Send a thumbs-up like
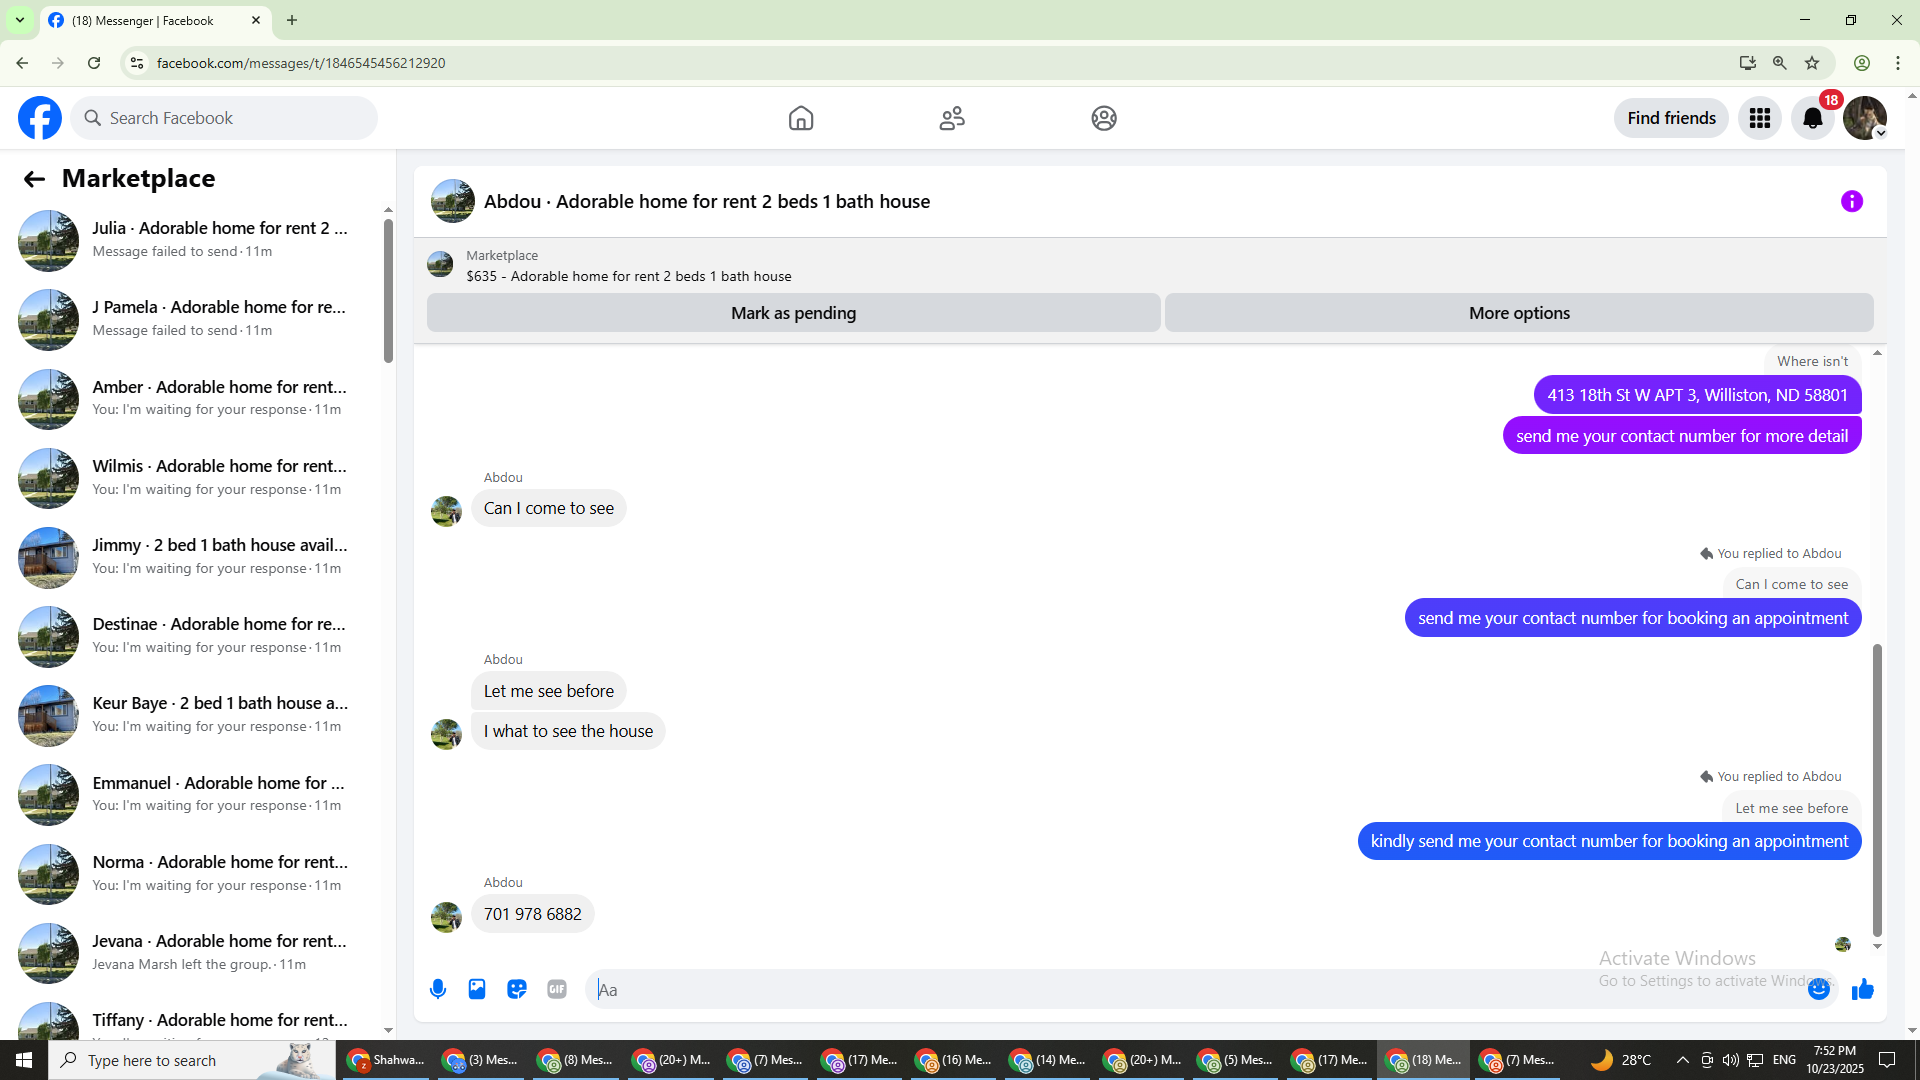This screenshot has width=1920, height=1080. [x=1862, y=989]
